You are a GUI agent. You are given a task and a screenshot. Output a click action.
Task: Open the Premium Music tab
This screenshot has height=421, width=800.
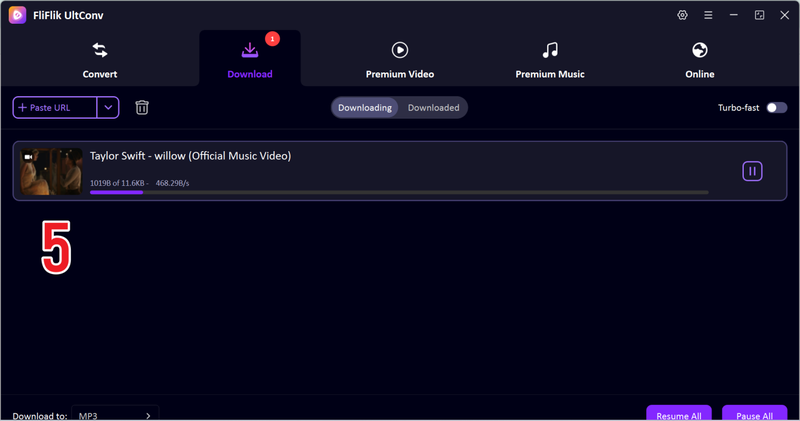coord(549,59)
